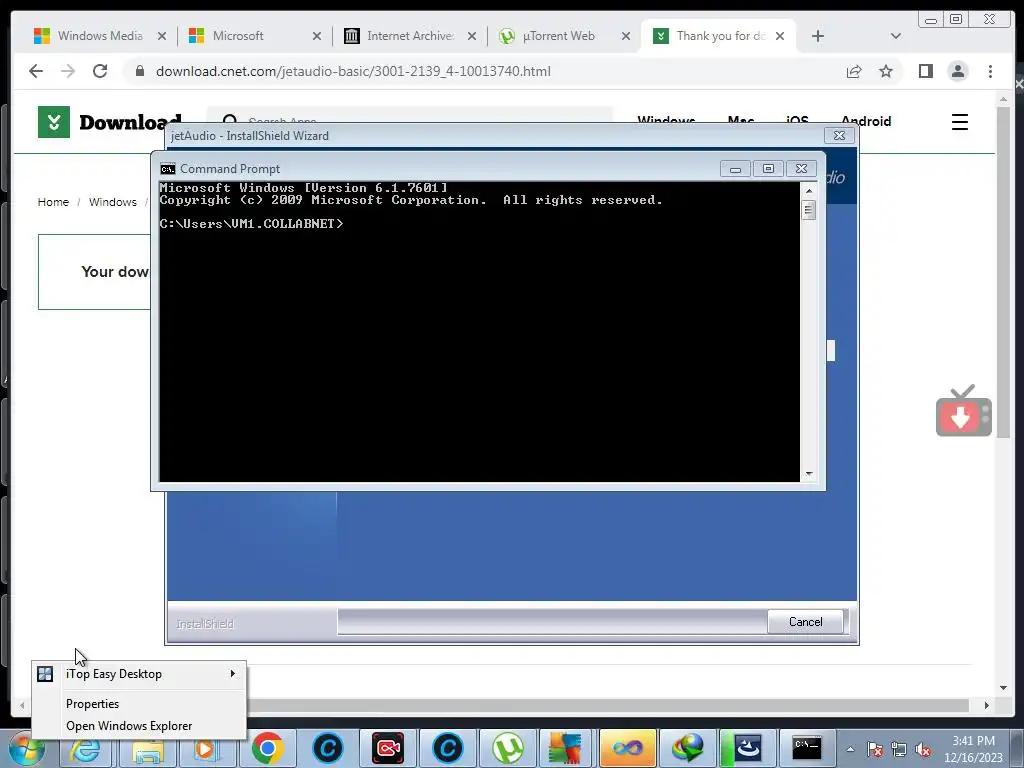Viewport: 1024px width, 768px height.
Task: Open Action Center flag tray icon
Action: [875, 750]
